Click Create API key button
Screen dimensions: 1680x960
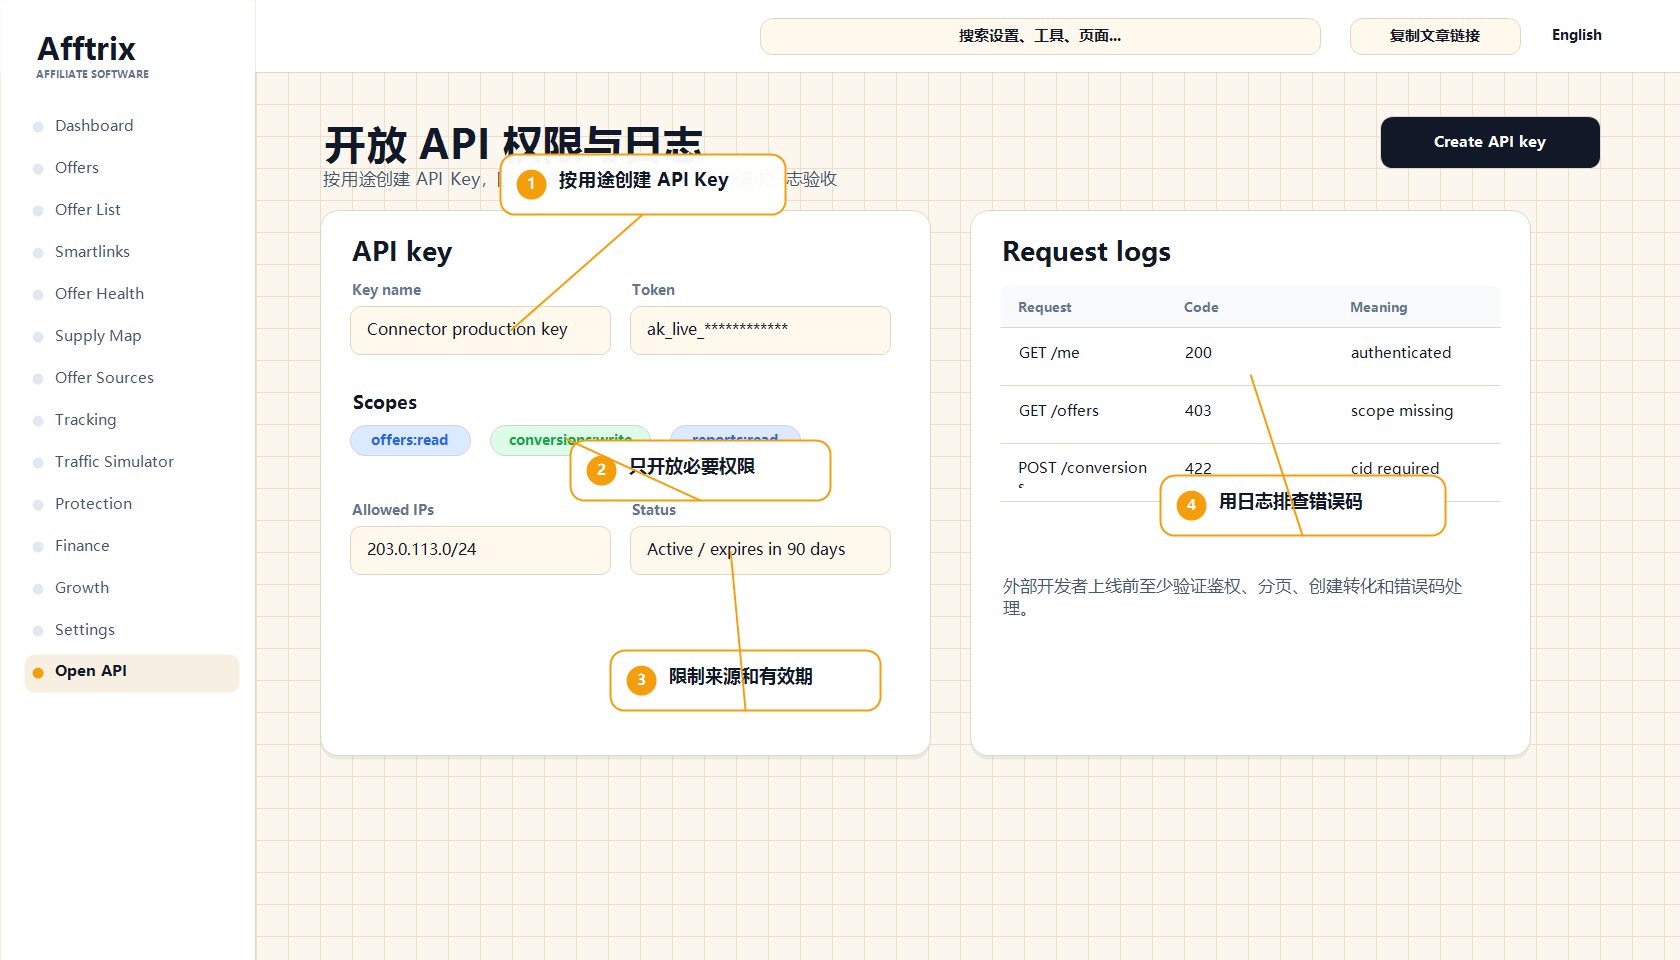(1490, 142)
